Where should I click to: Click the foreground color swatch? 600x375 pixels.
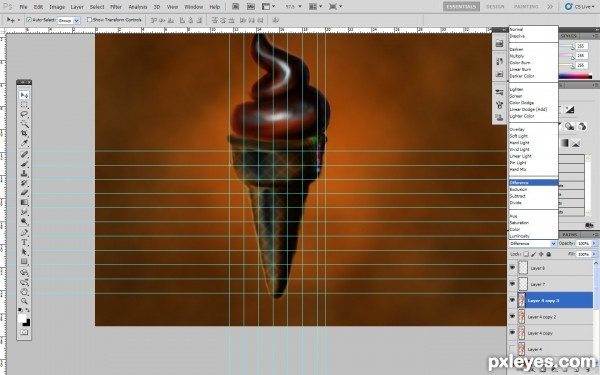point(22,318)
